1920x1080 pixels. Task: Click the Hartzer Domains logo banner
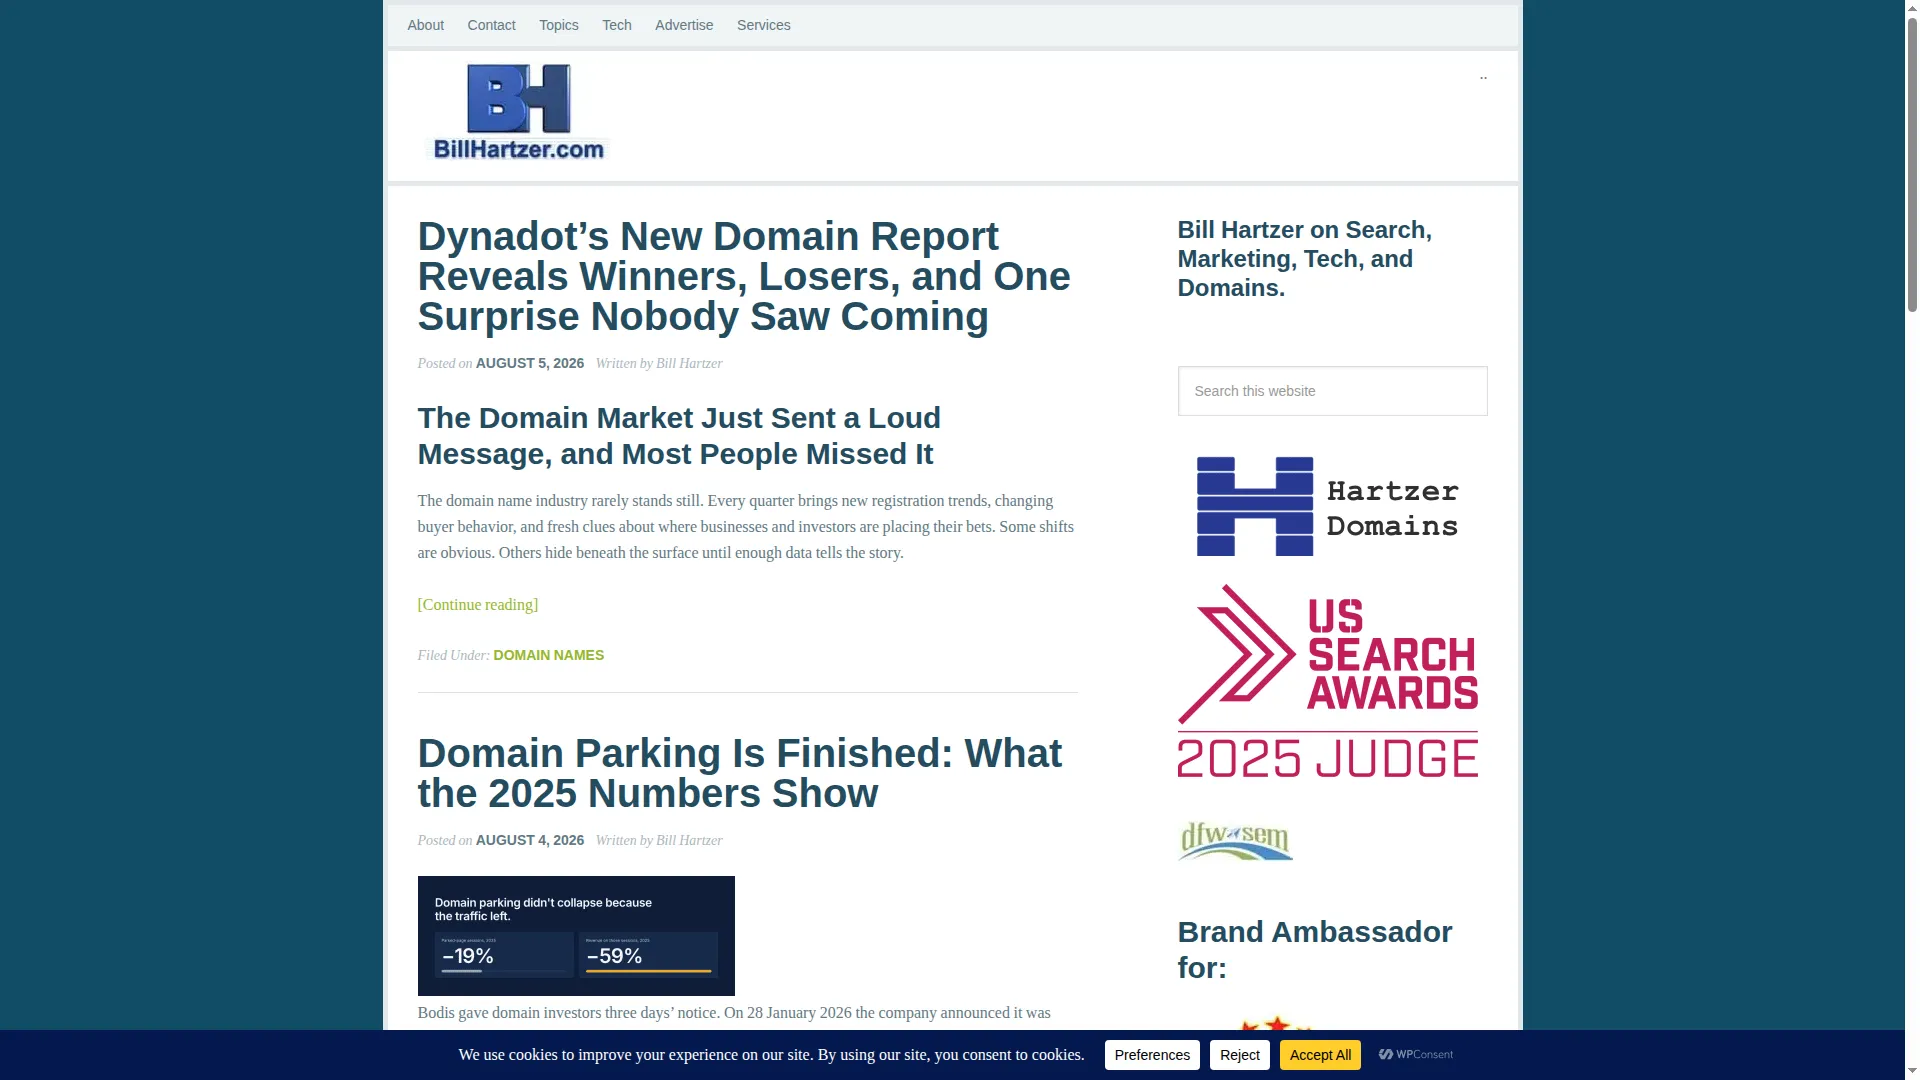pyautogui.click(x=1327, y=506)
